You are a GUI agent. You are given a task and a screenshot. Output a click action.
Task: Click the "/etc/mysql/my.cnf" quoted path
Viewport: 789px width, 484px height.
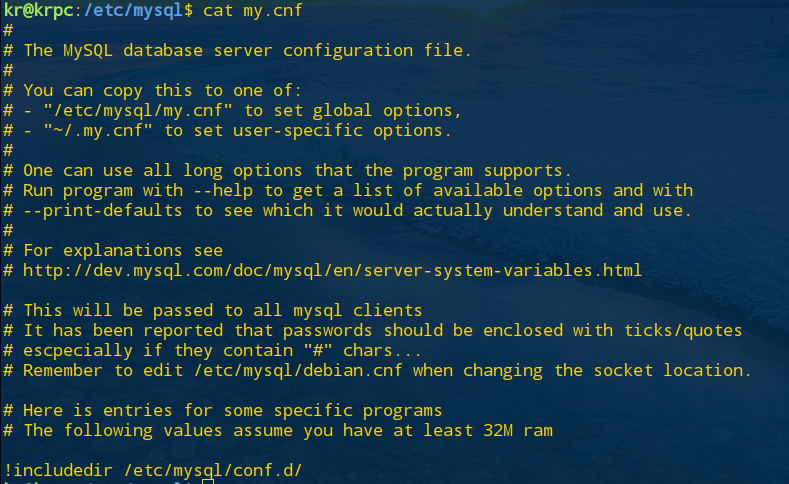(x=138, y=111)
